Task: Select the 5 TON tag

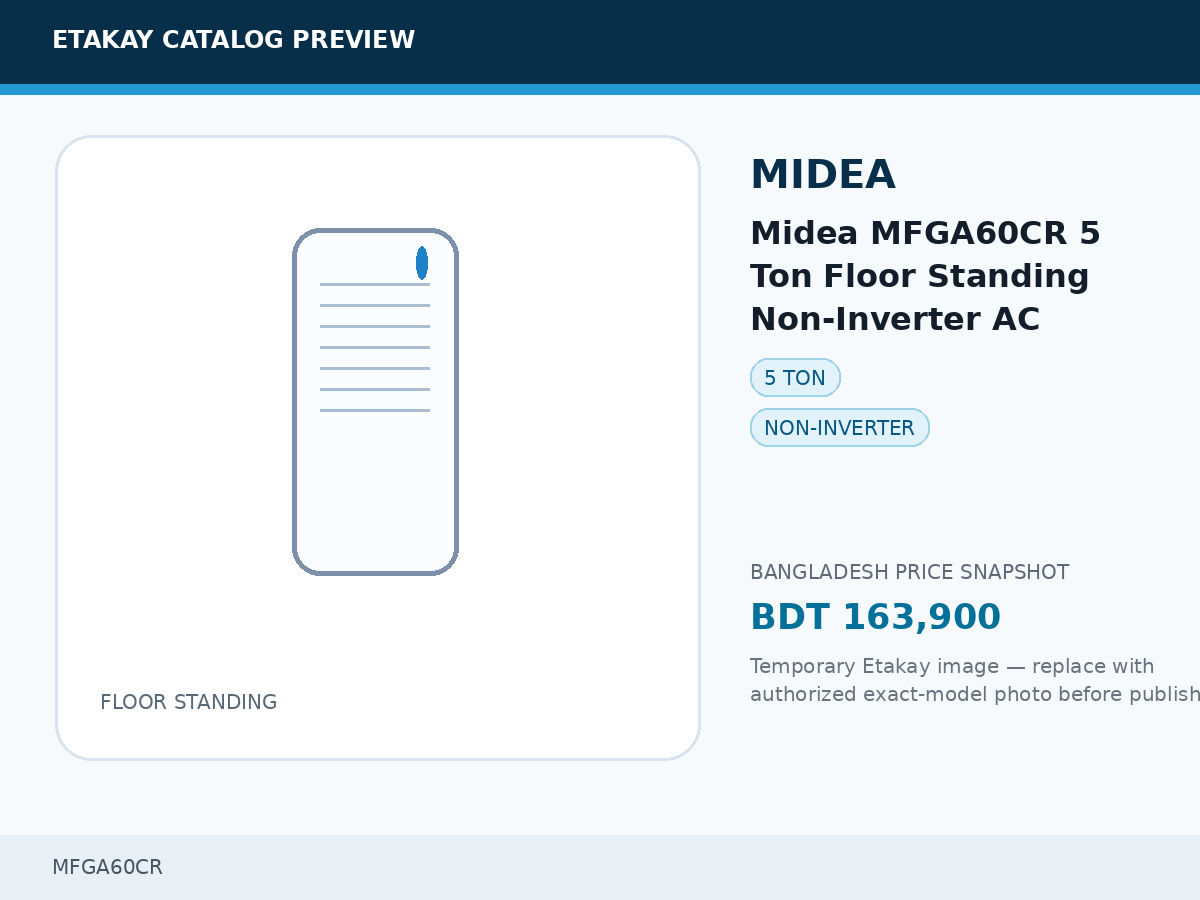Action: pos(795,378)
